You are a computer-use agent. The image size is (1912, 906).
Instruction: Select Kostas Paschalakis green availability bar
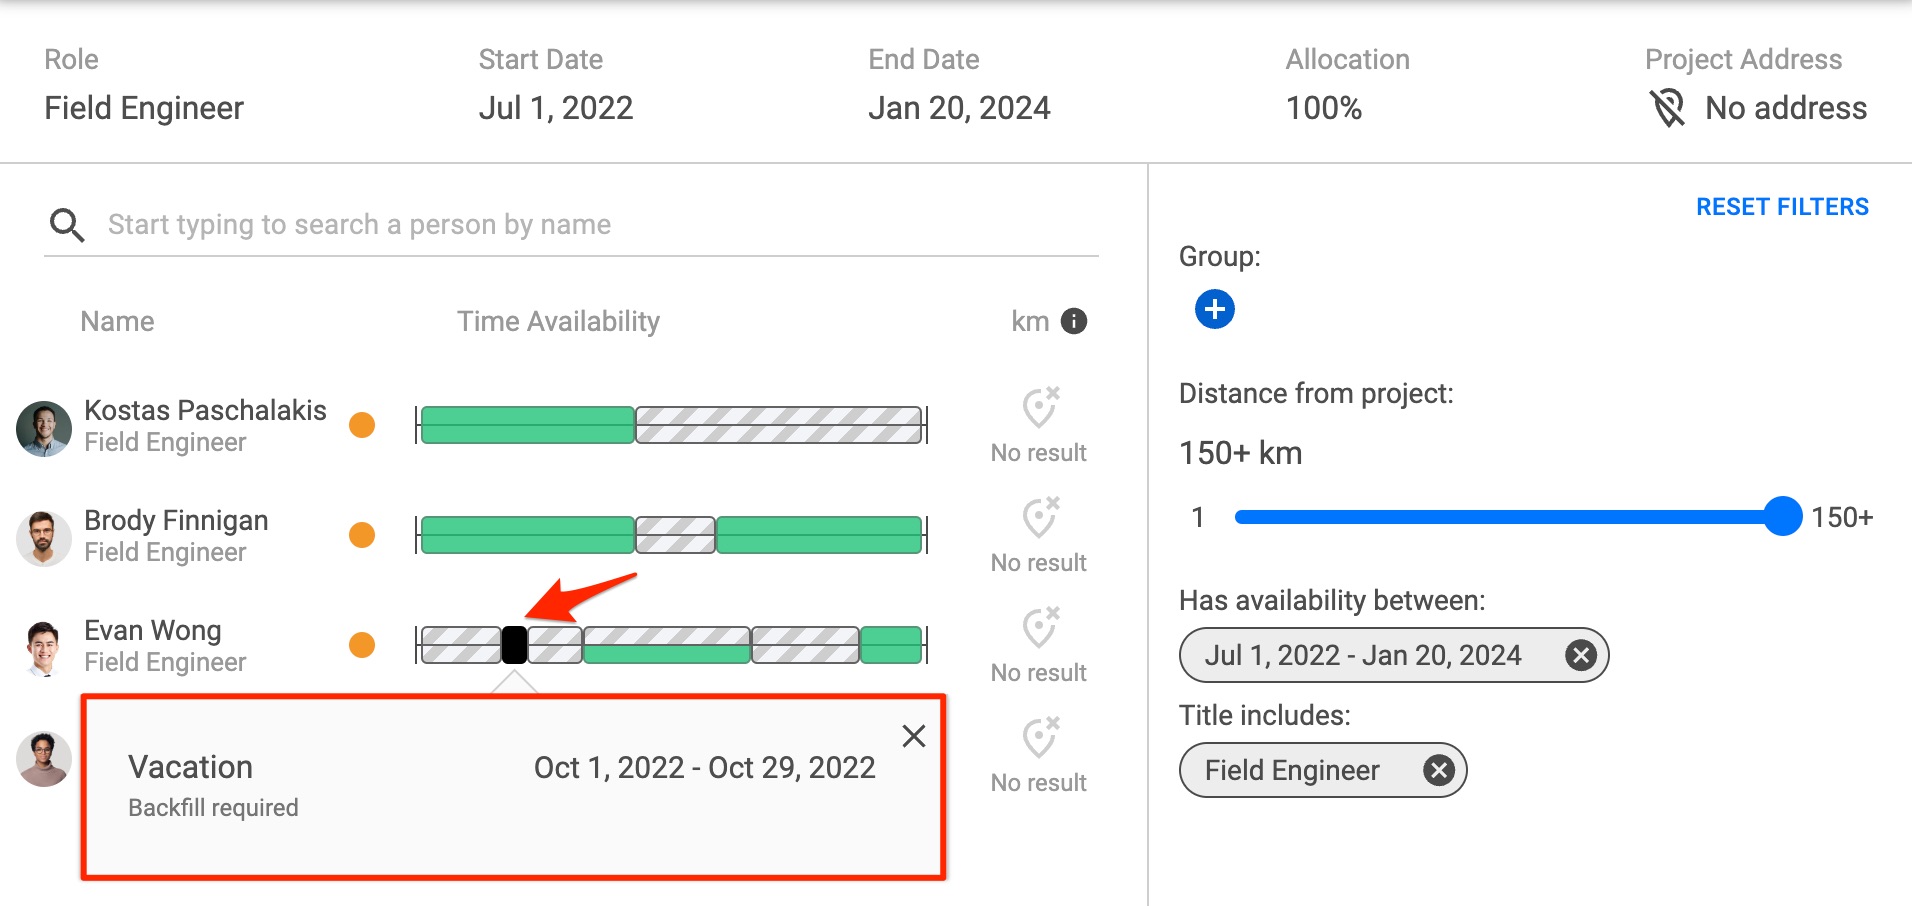pyautogui.click(x=527, y=425)
